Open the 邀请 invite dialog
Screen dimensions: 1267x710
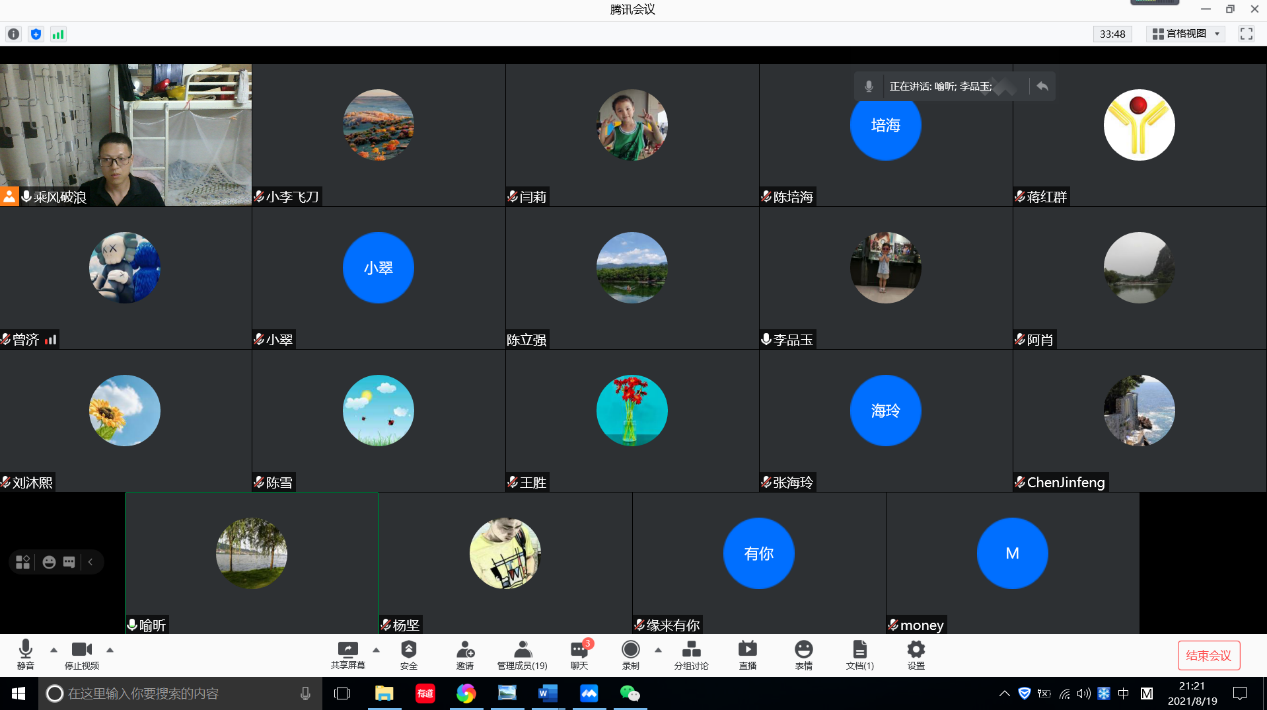465,655
